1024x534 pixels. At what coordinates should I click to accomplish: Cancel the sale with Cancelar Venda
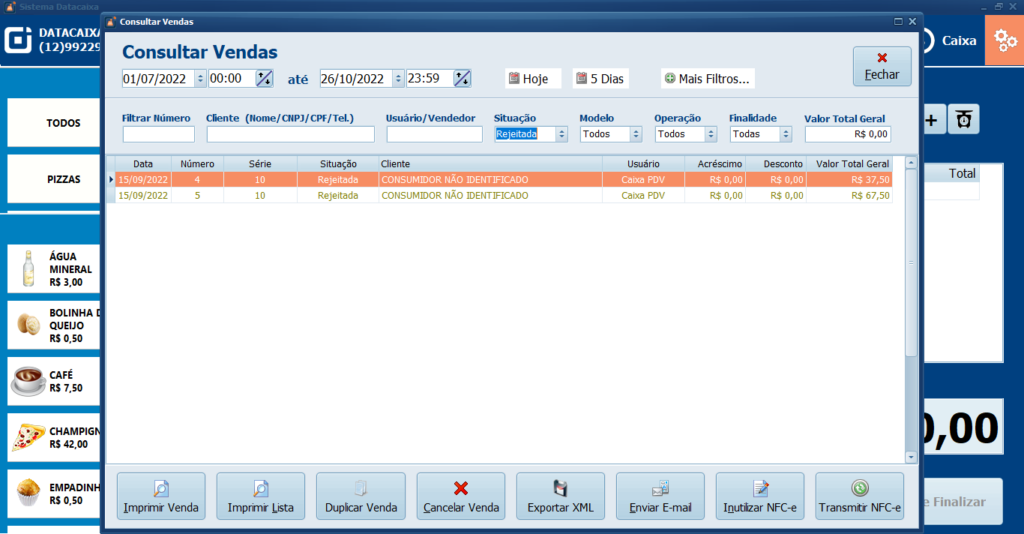point(461,496)
